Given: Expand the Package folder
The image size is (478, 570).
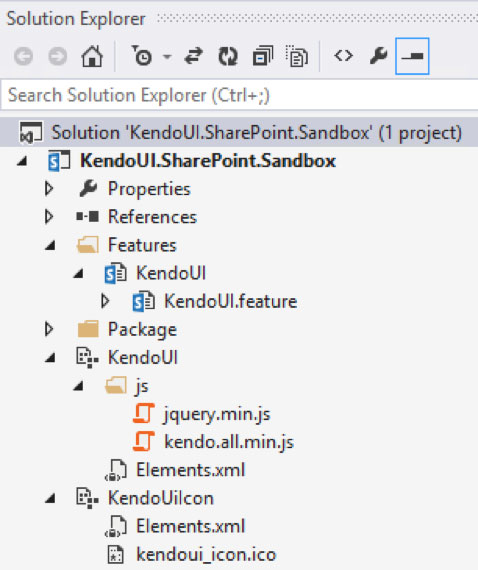Looking at the screenshot, I should pyautogui.click(x=49, y=329).
